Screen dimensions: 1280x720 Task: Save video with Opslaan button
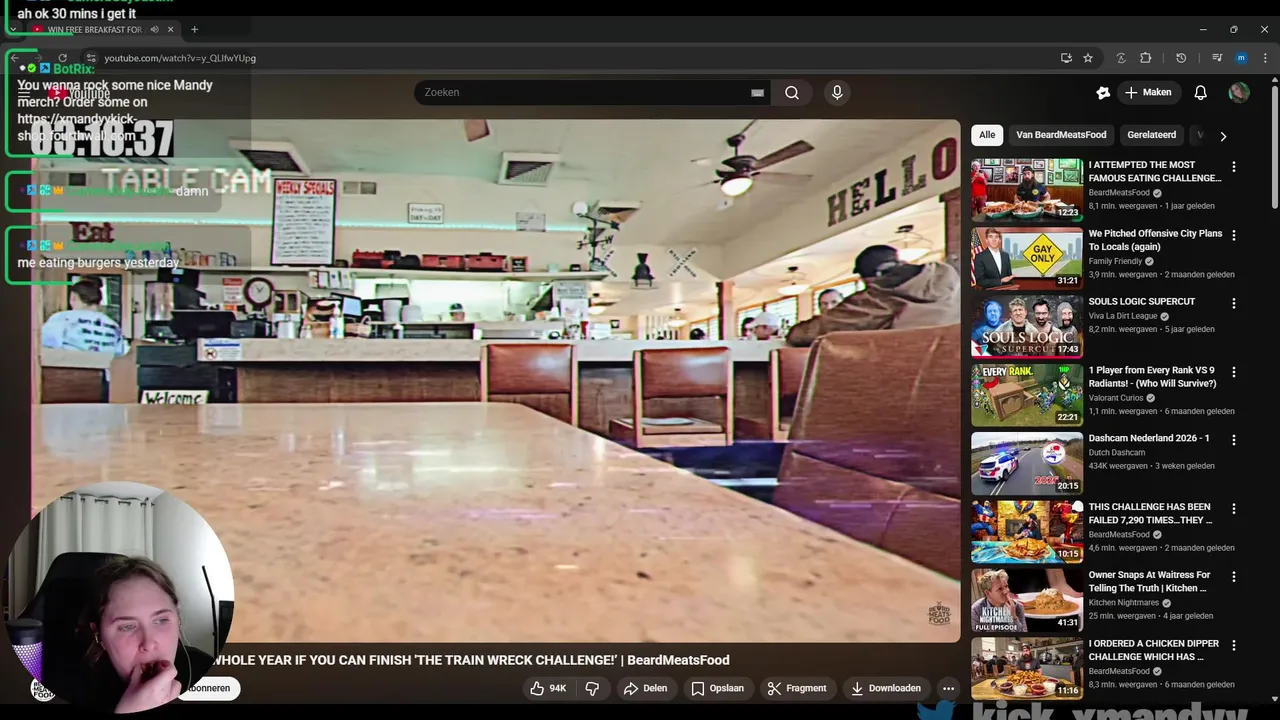tap(718, 688)
